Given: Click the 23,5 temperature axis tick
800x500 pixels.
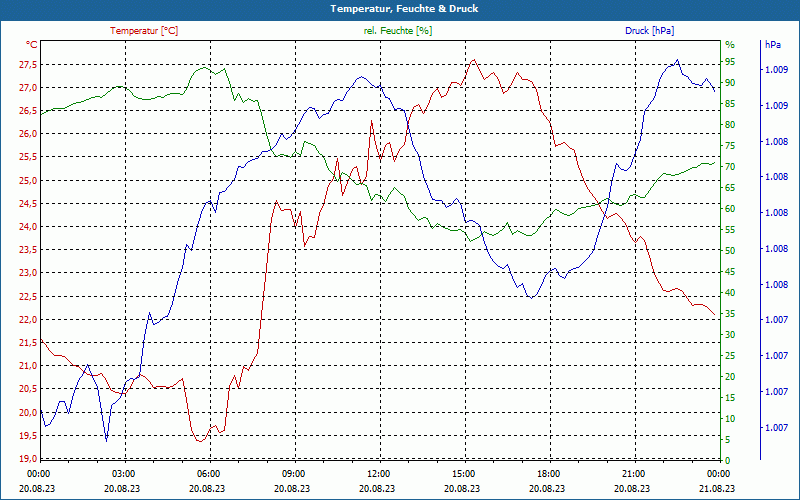Looking at the screenshot, I should point(28,250).
